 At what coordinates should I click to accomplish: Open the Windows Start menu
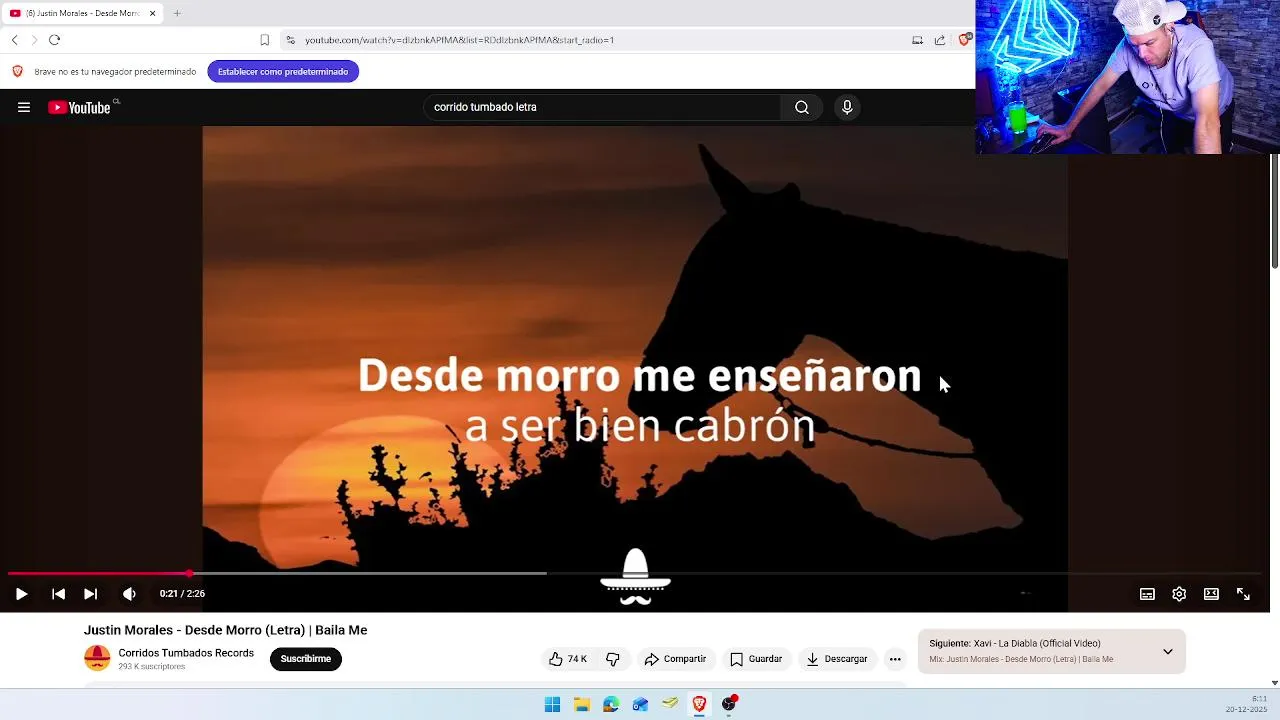click(x=552, y=704)
